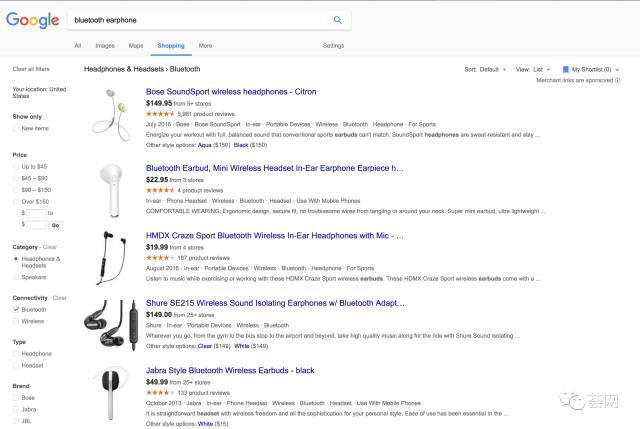Open Shure SE215 earphones product image
The width and height of the screenshot is (640, 429).
(110, 325)
